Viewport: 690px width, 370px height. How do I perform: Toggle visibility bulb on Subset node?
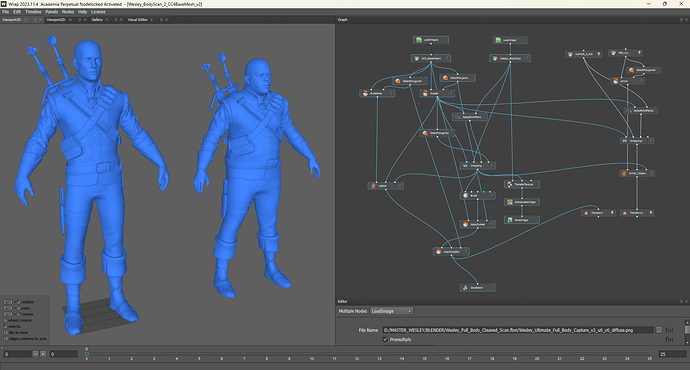pos(451,93)
